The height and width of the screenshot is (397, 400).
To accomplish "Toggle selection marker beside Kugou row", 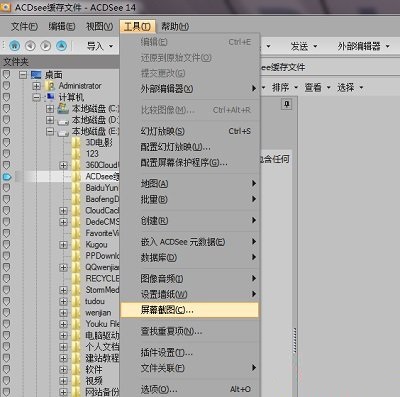I will [x=6, y=245].
